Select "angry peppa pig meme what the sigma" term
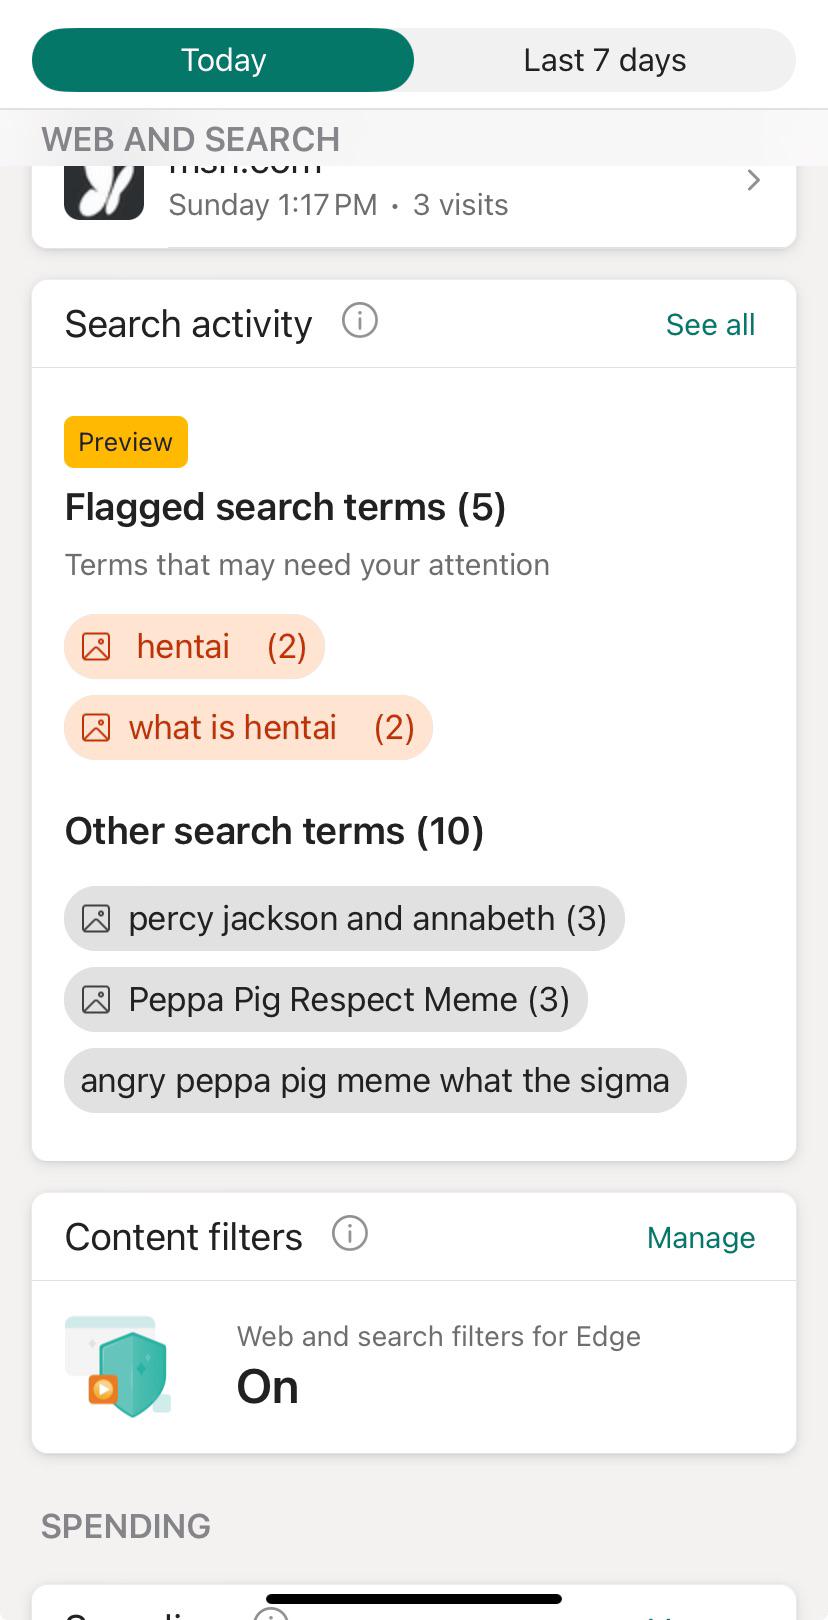828x1620 pixels. pyautogui.click(x=375, y=1081)
